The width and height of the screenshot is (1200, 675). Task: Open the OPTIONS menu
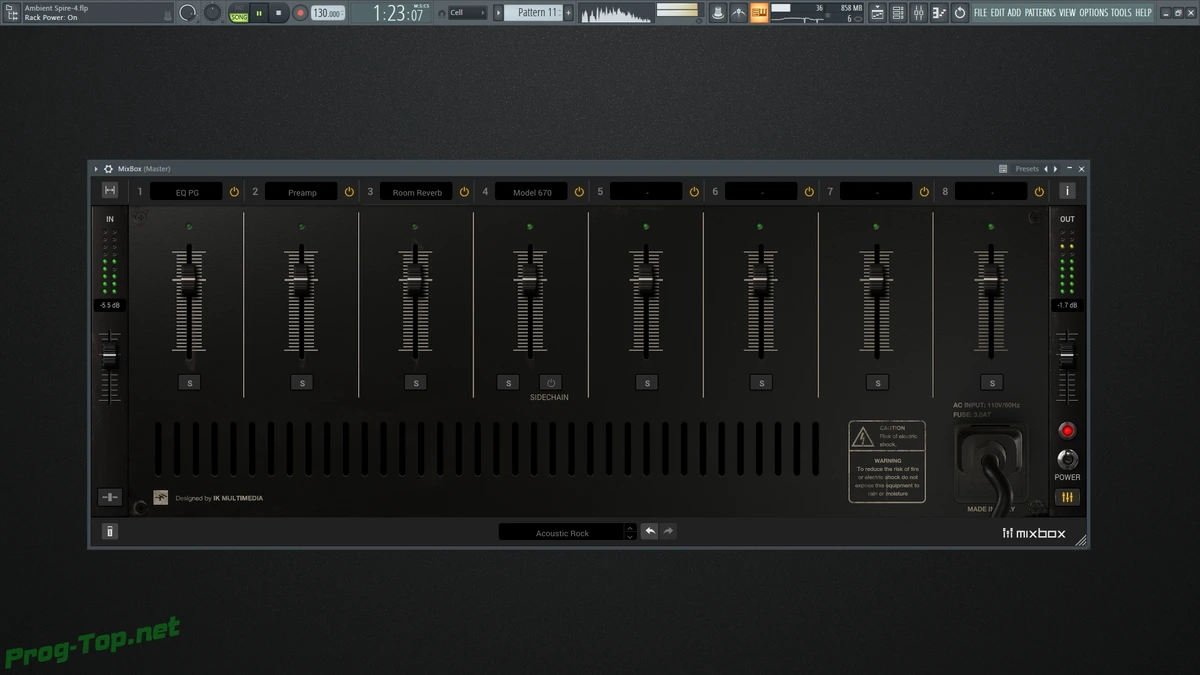coord(1093,13)
